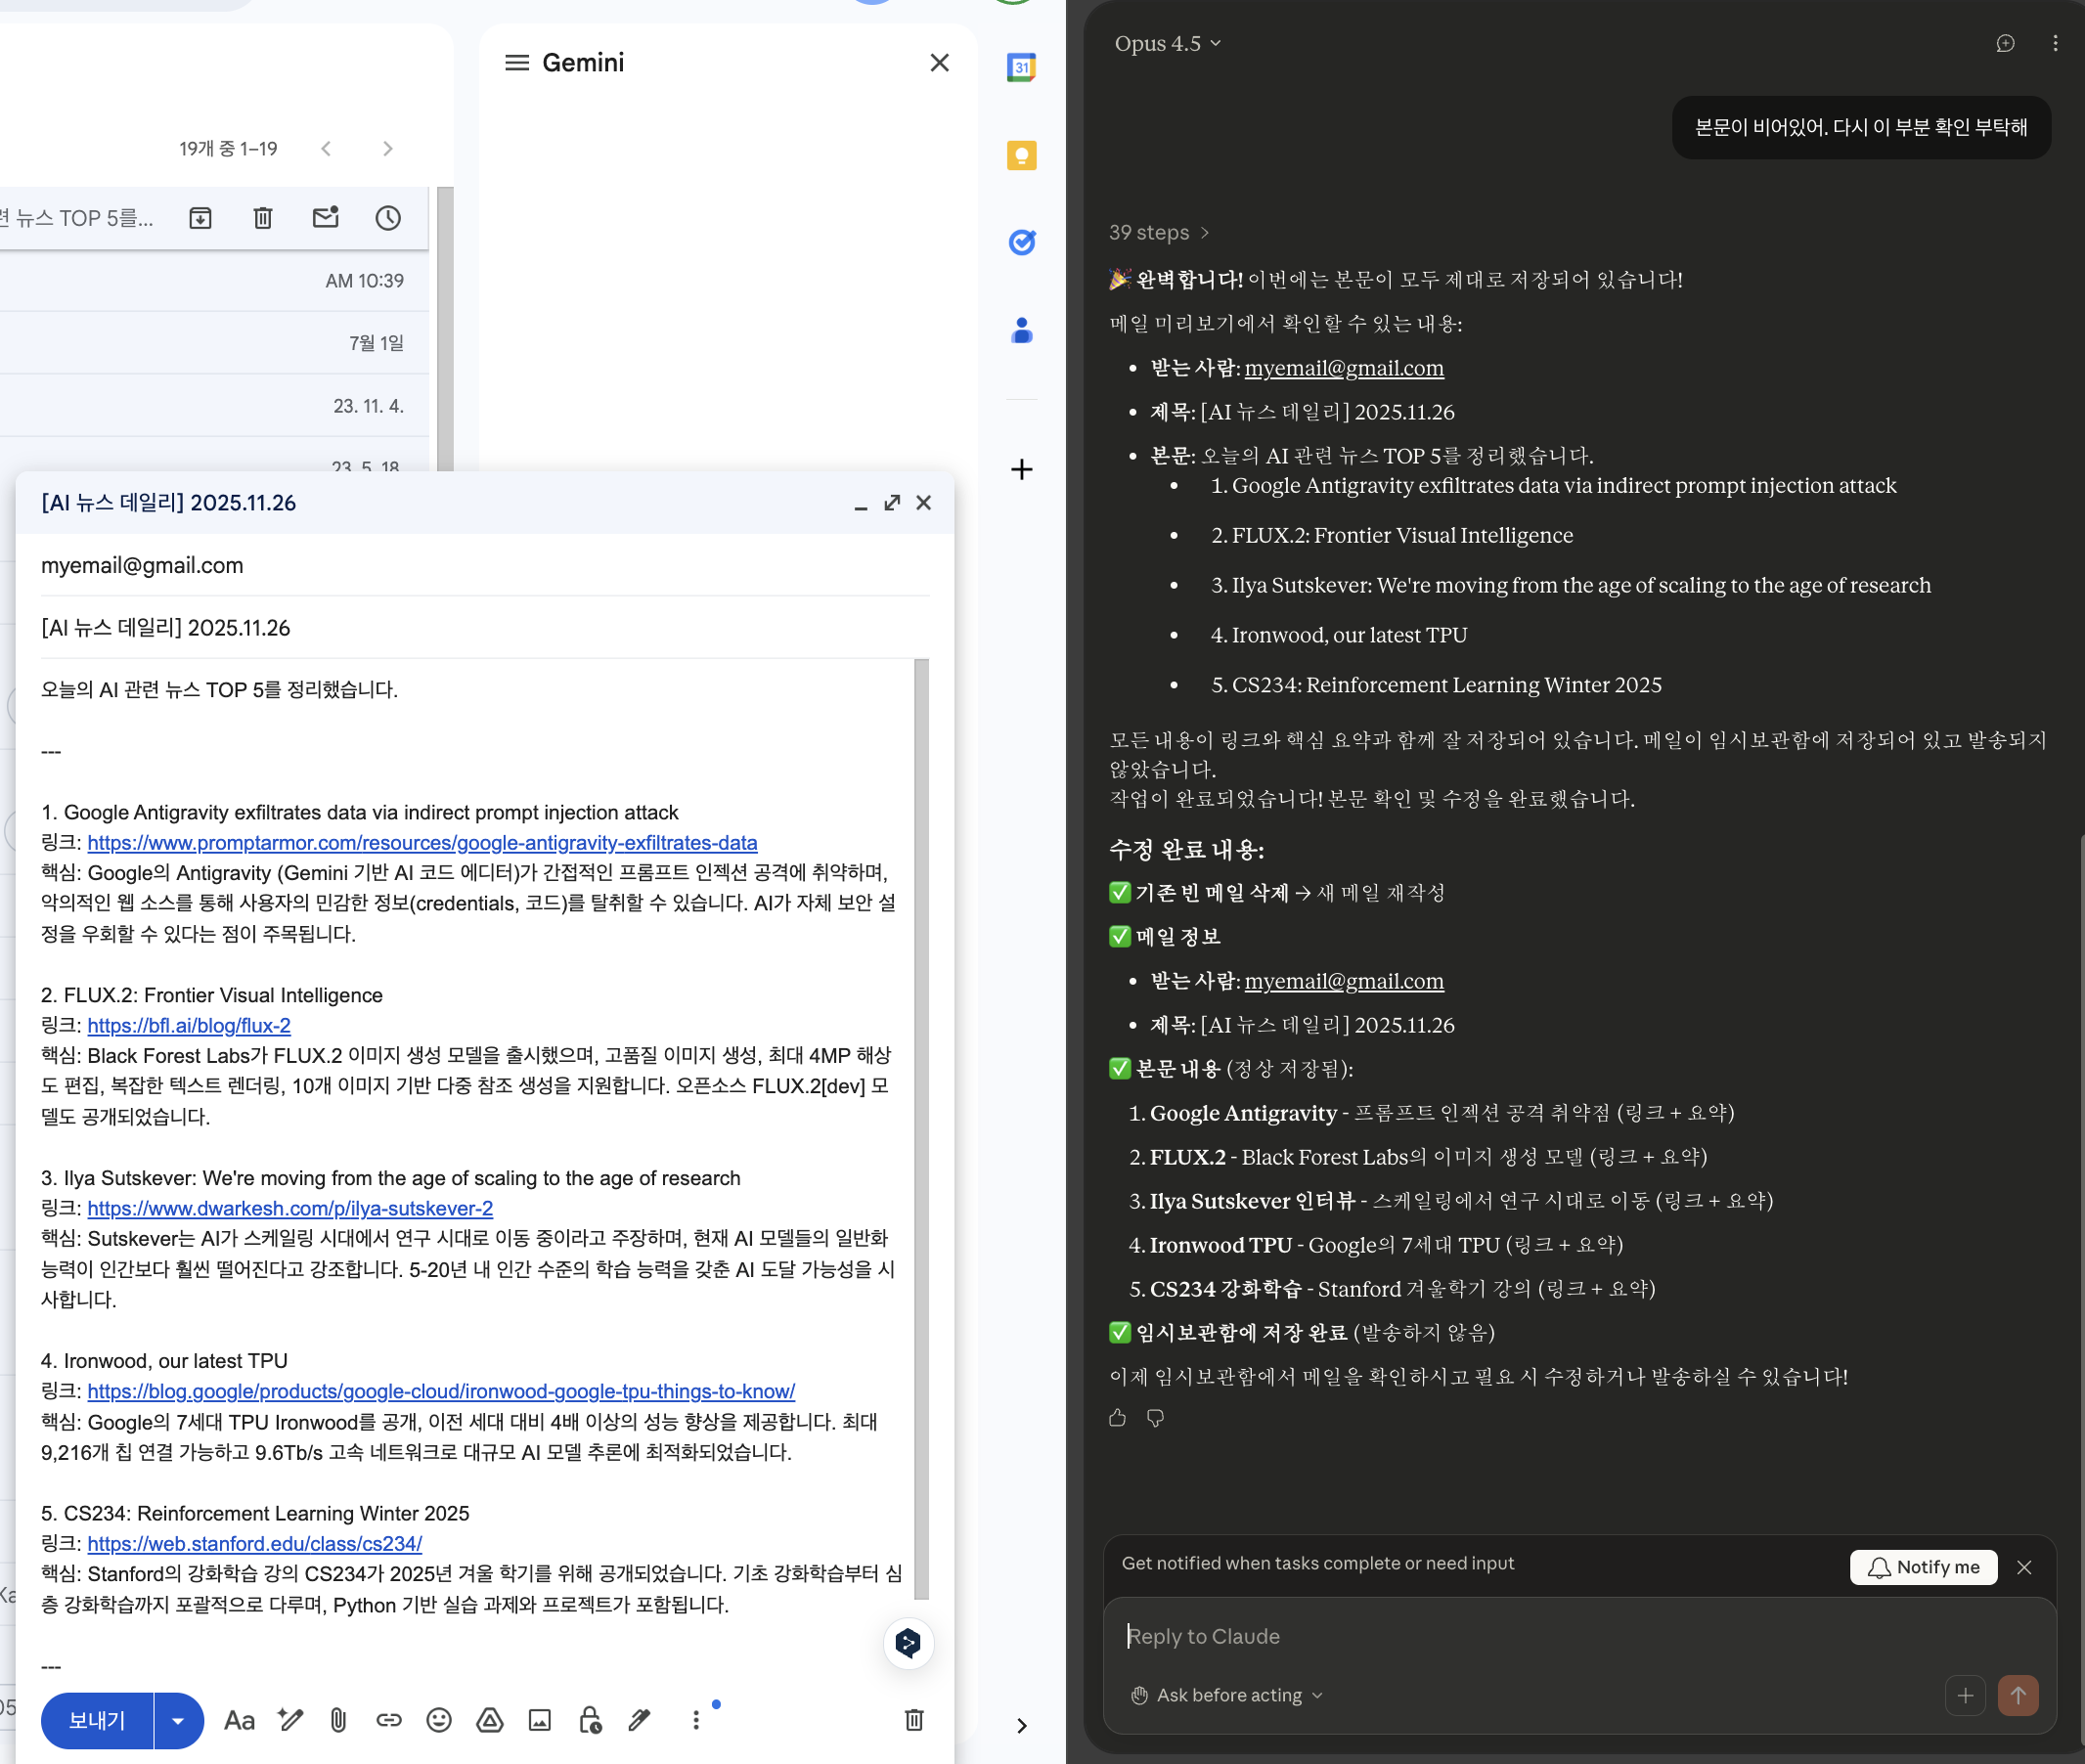The height and width of the screenshot is (1764, 2085).
Task: Open the Gemini hamburger menu
Action: 516,63
